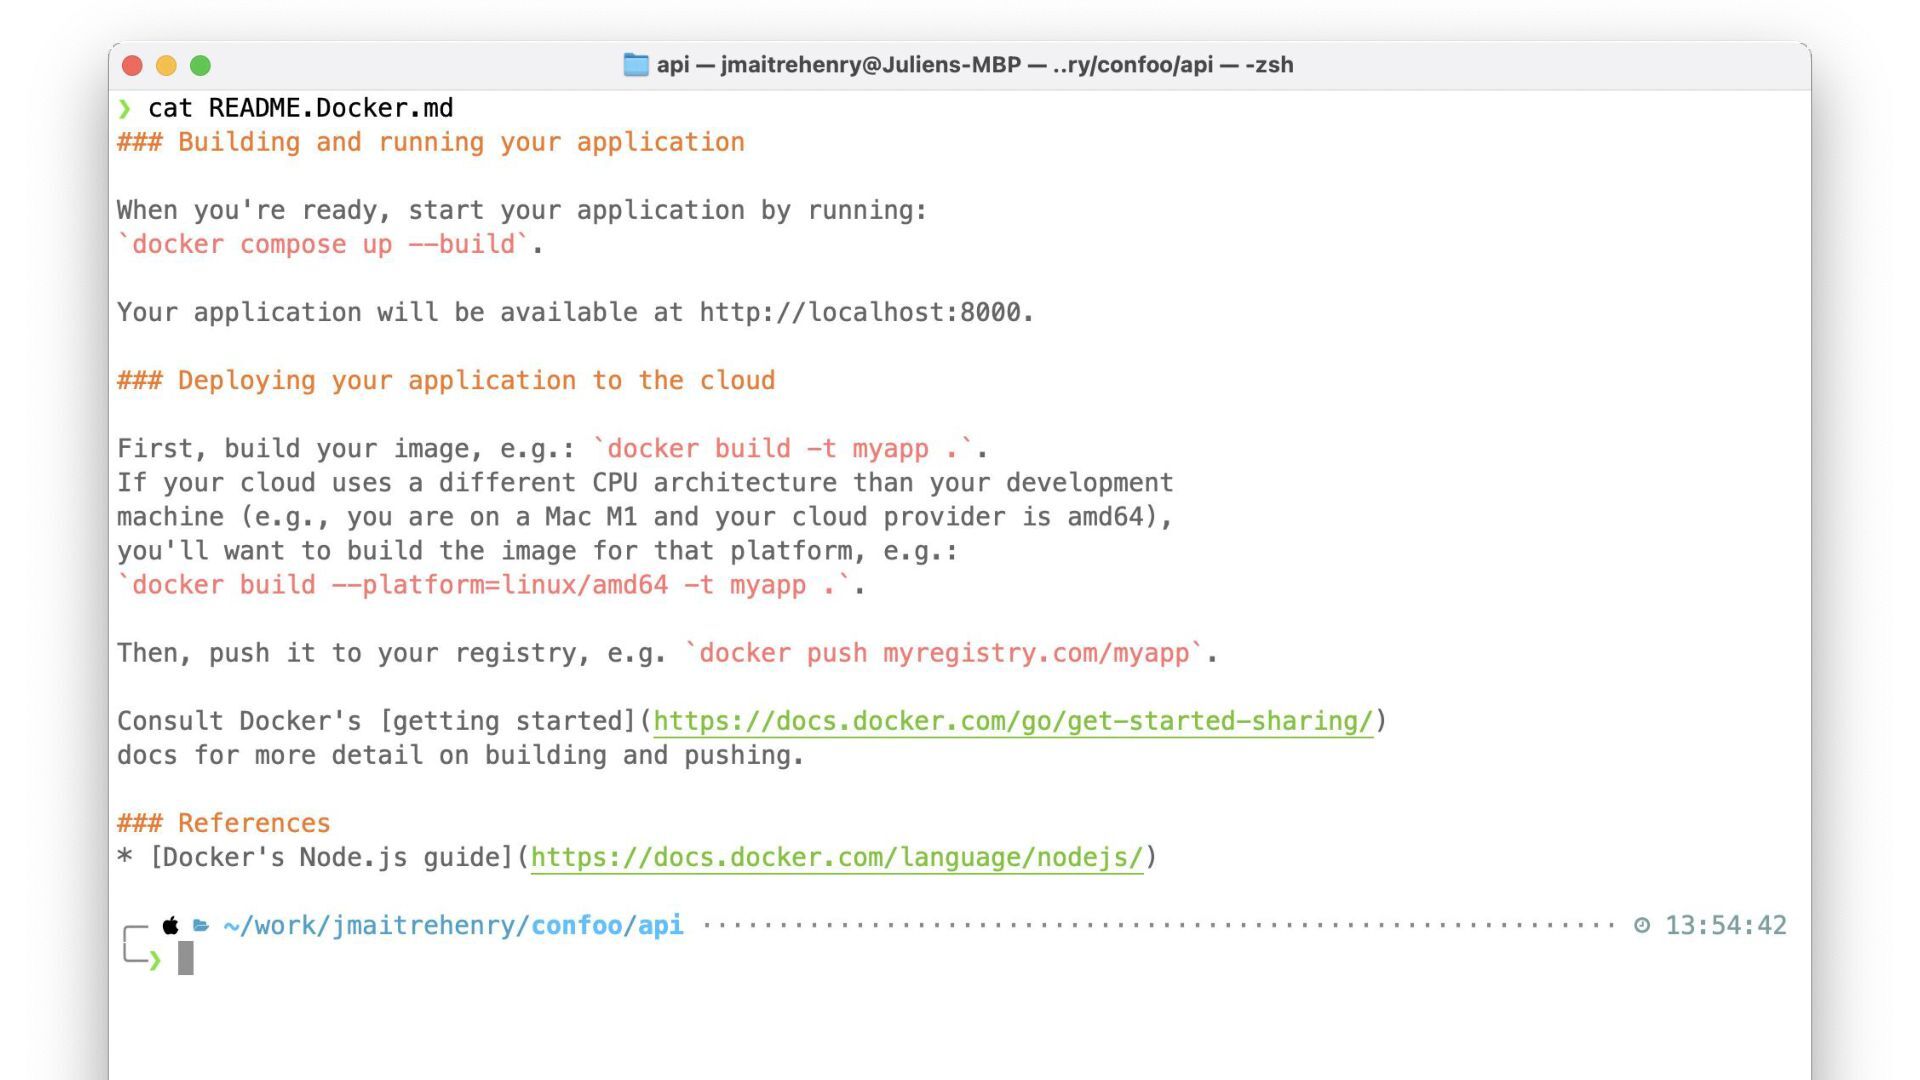Click the 'docker compose up --build' code

point(323,244)
